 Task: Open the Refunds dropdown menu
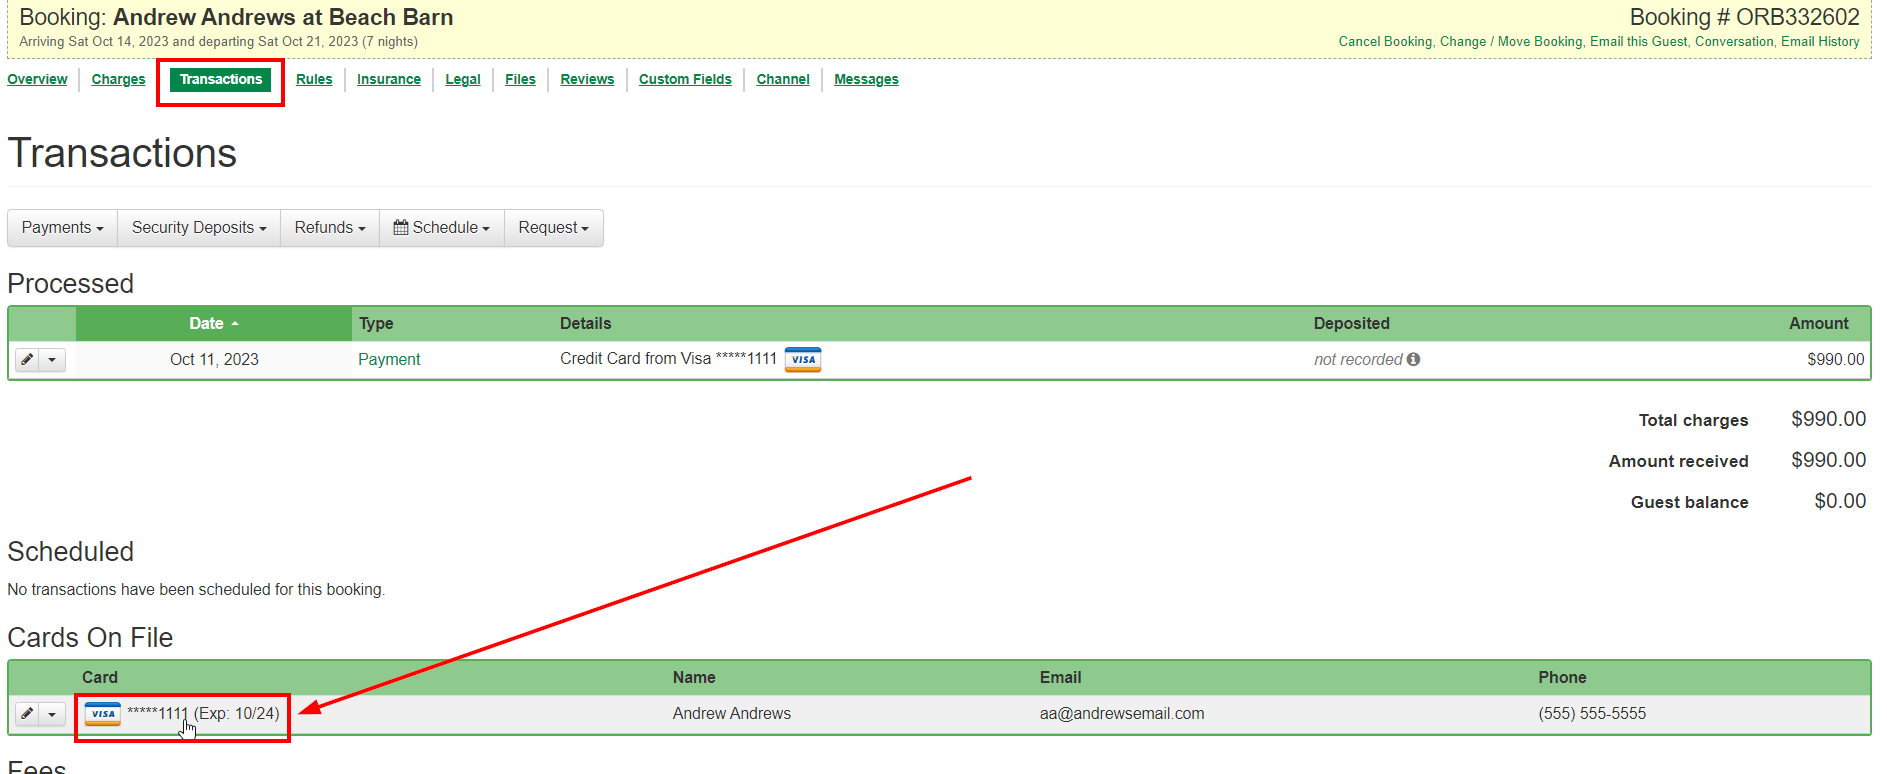click(x=329, y=228)
